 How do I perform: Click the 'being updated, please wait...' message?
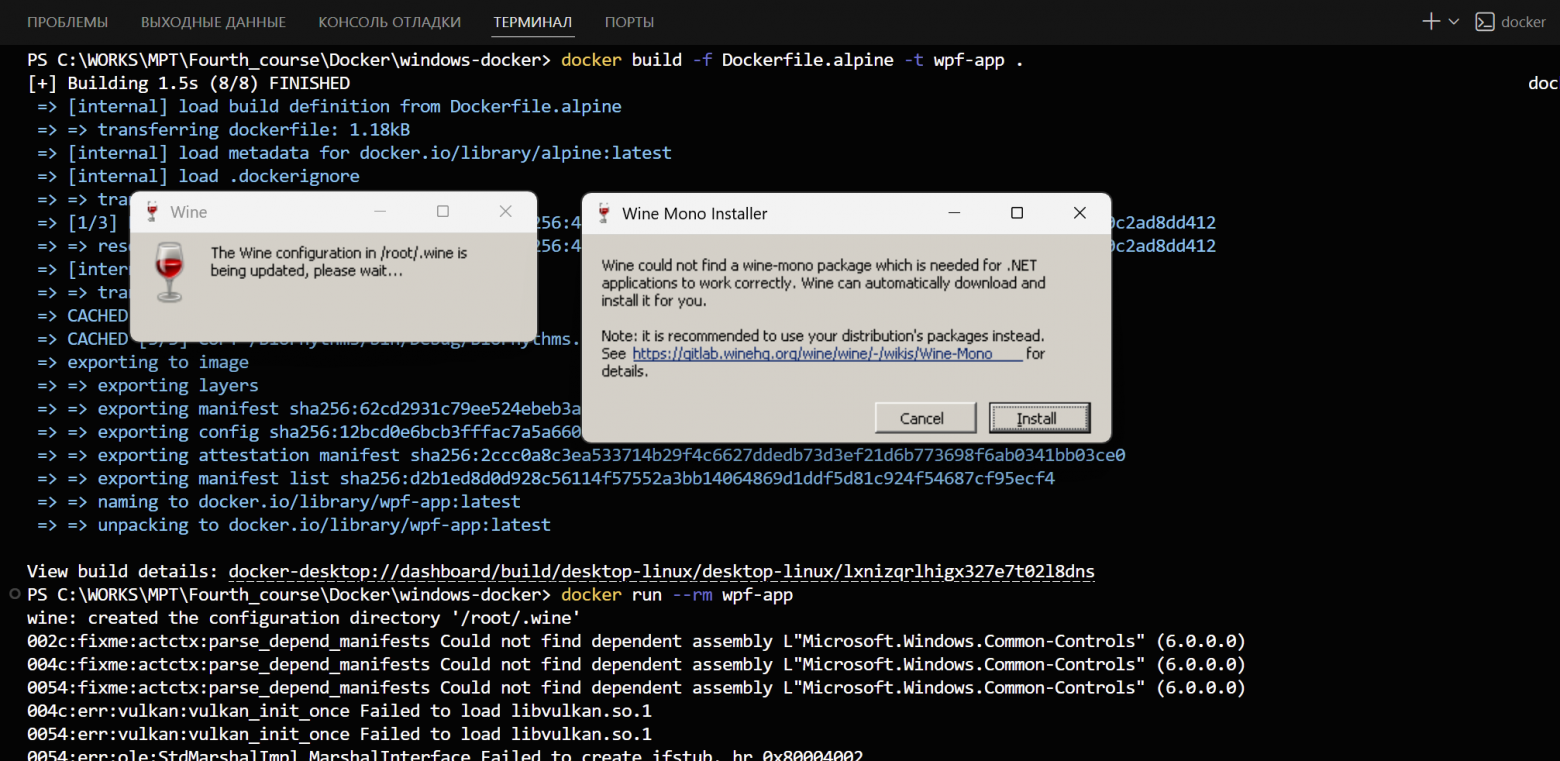pos(307,271)
